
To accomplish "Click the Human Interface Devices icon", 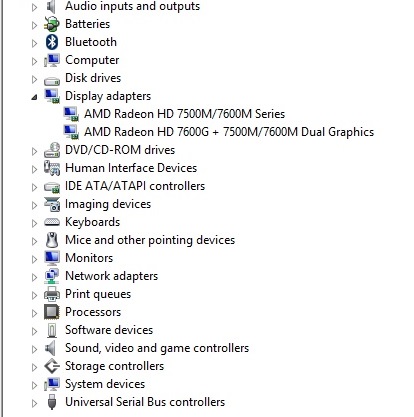I will (x=52, y=168).
